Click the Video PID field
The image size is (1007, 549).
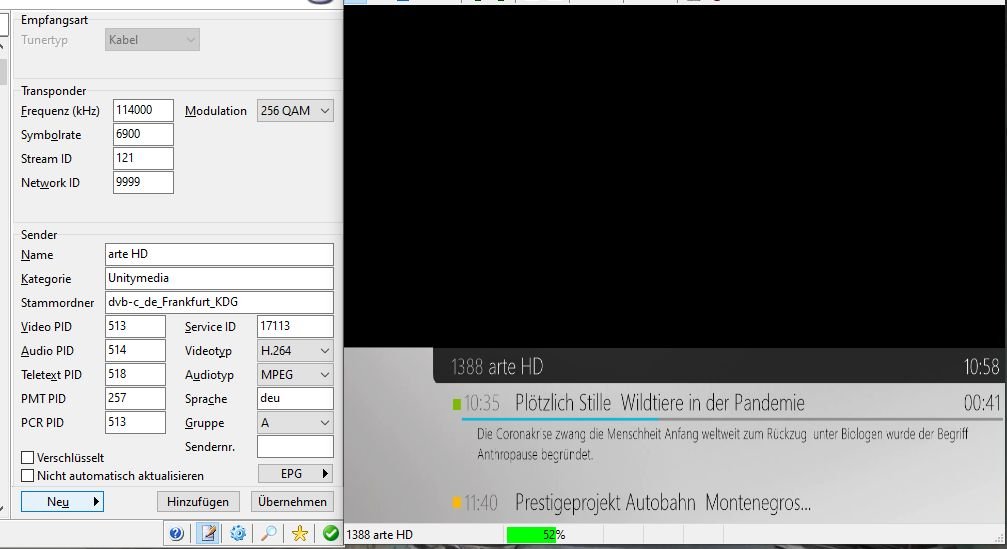(136, 326)
